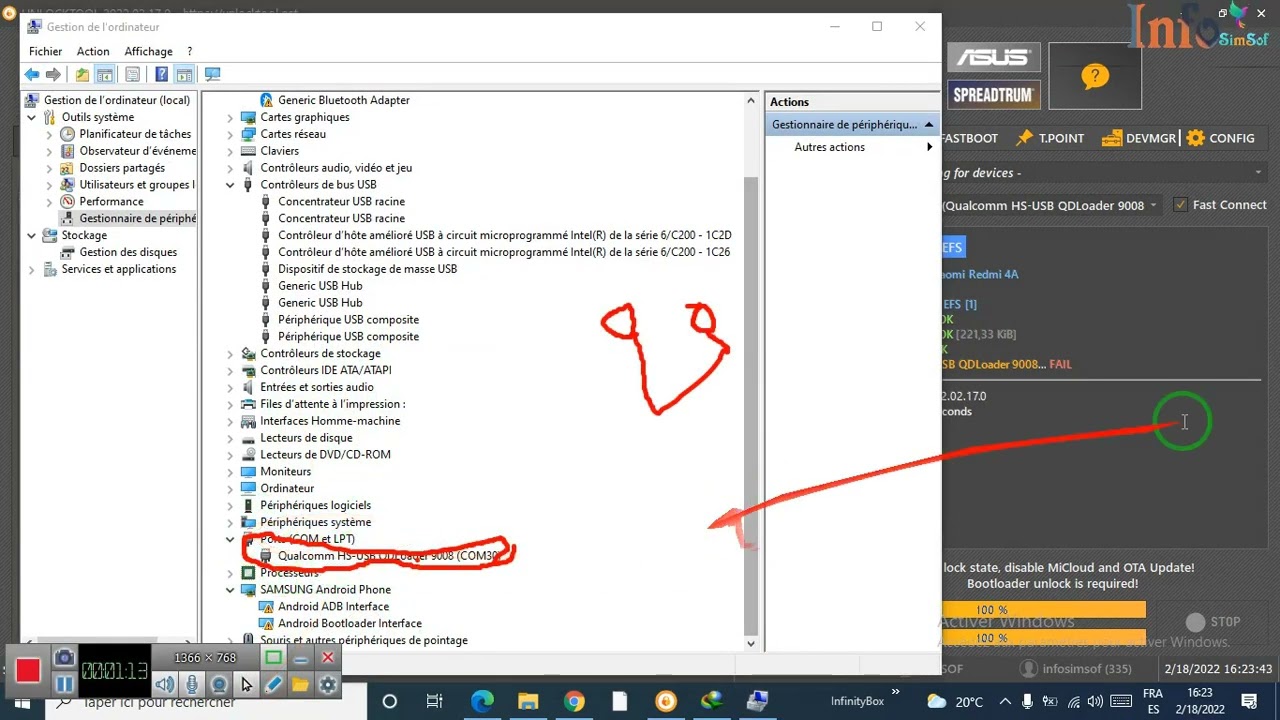Pause the screen recording
This screenshot has width=1280, height=720.
[64, 684]
